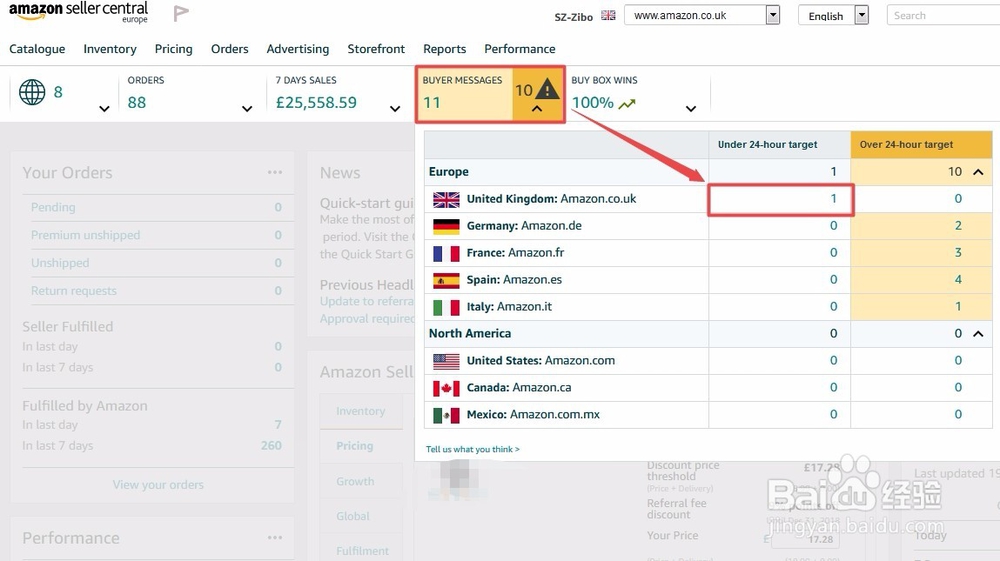Click the Search input field
Image resolution: width=1000 pixels, height=561 pixels.
[943, 15]
